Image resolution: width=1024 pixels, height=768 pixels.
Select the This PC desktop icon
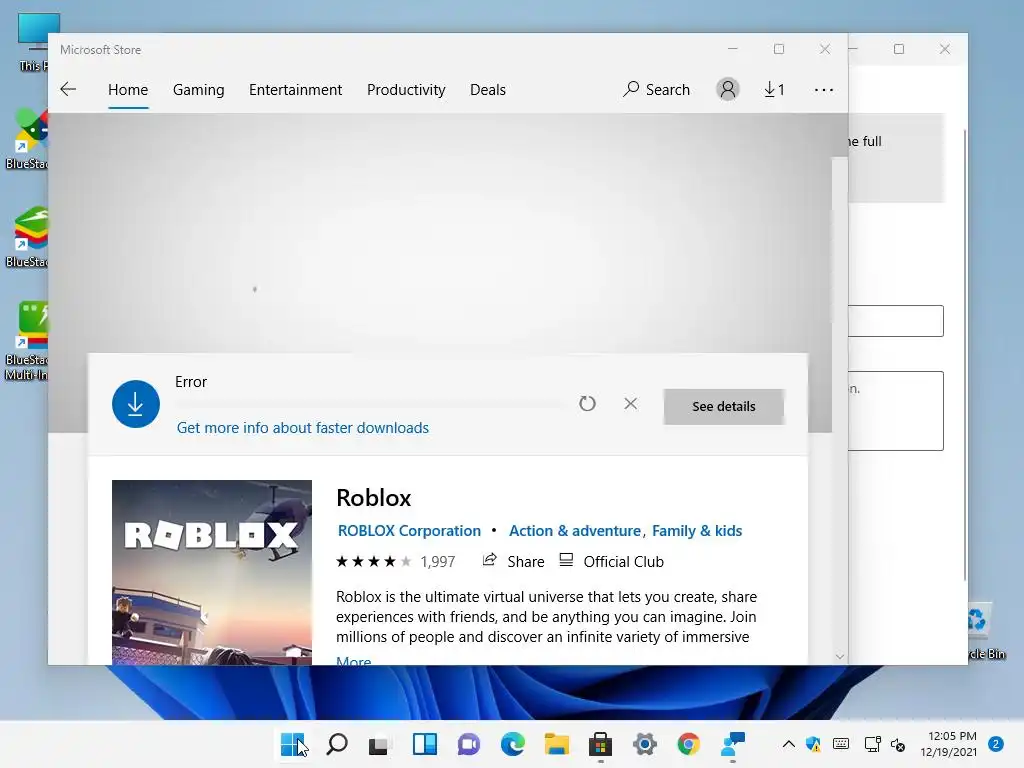point(31,42)
